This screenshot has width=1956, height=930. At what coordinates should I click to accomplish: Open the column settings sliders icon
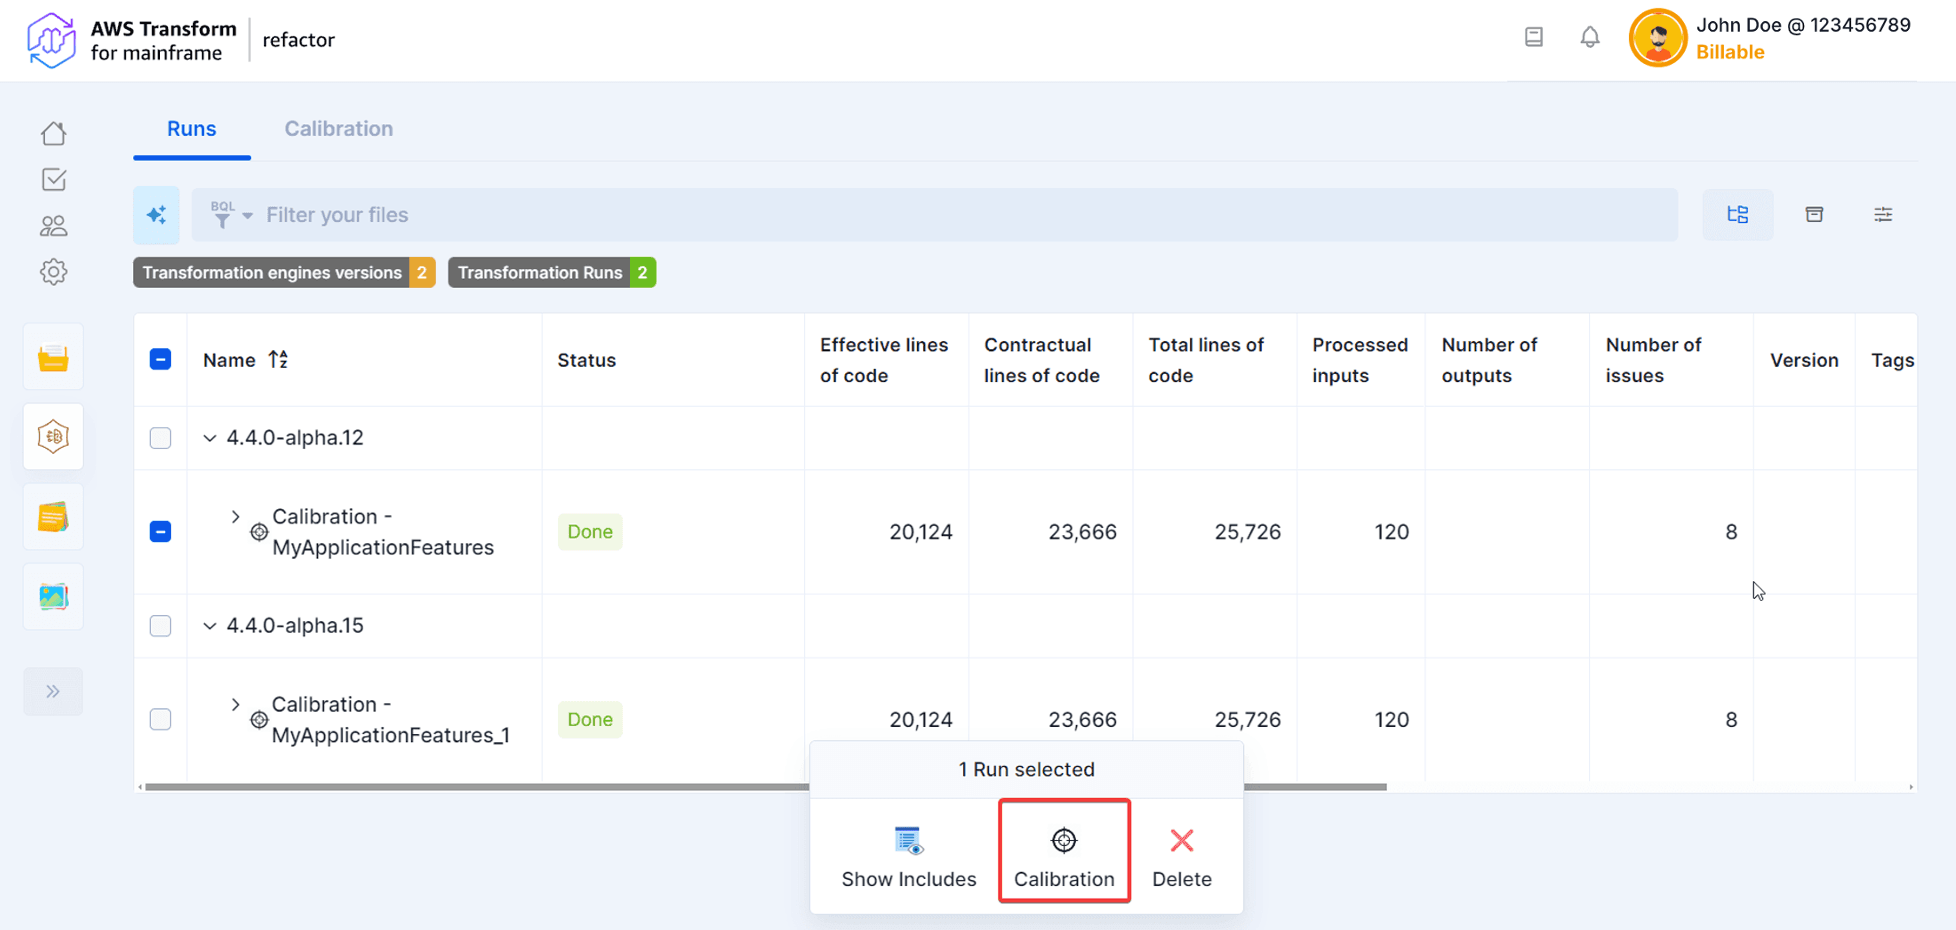click(1882, 215)
